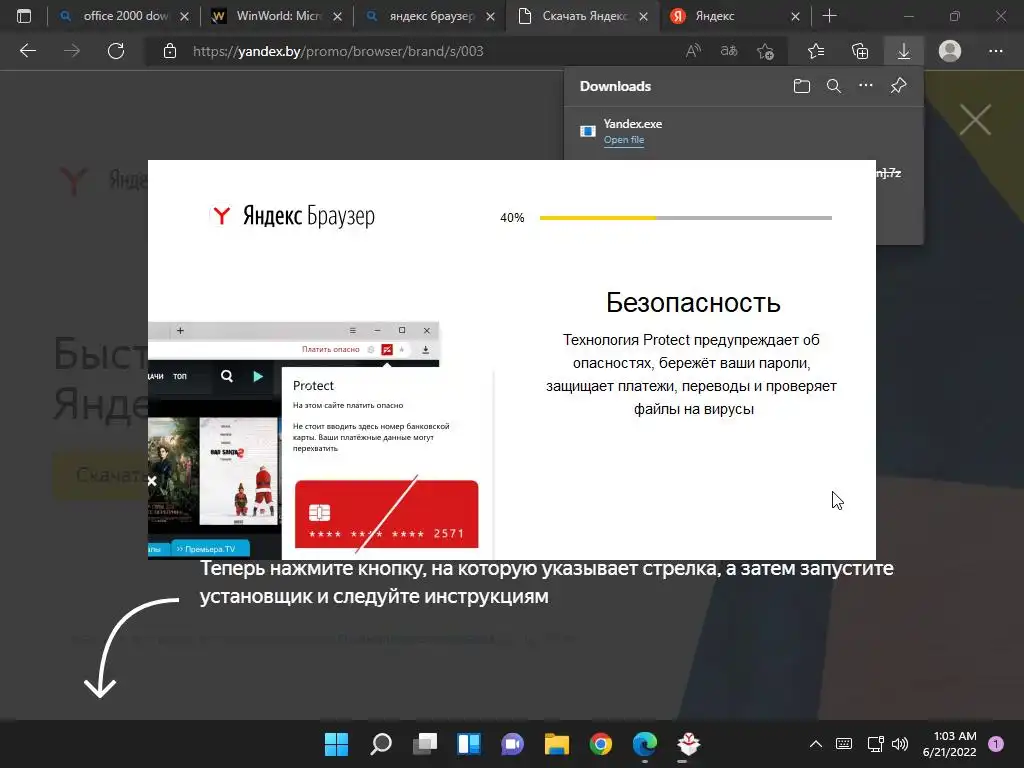Open the Favorites list
The image size is (1024, 768).
[816, 51]
